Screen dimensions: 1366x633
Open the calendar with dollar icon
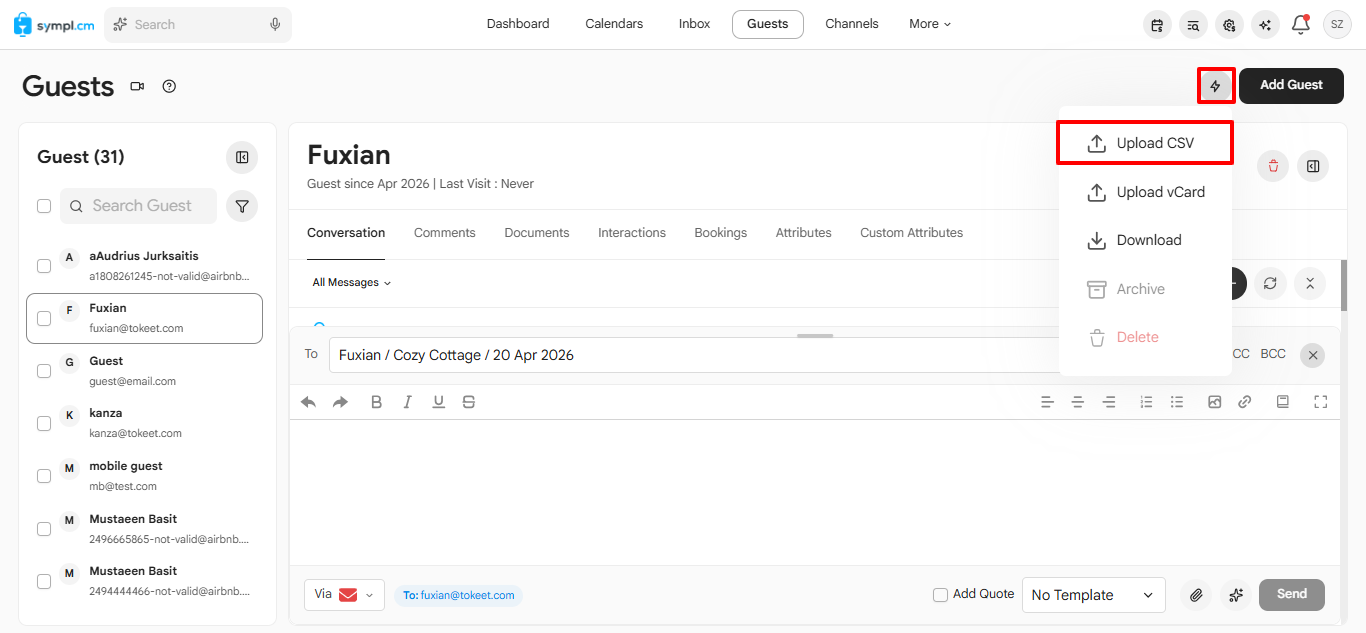tap(1157, 25)
